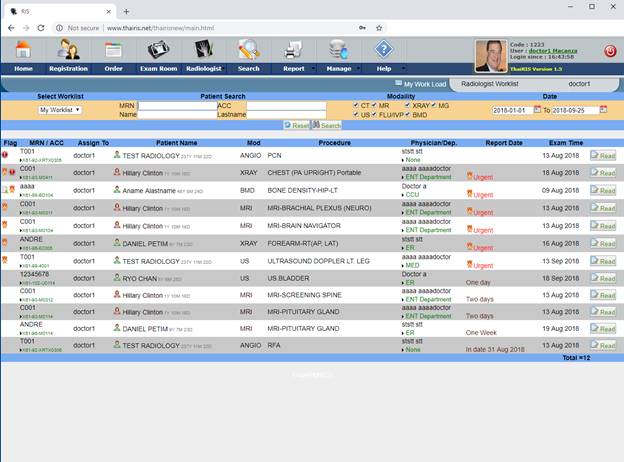This screenshot has width=624, height=462.
Task: Click the Home icon in toolbar
Action: [23, 50]
